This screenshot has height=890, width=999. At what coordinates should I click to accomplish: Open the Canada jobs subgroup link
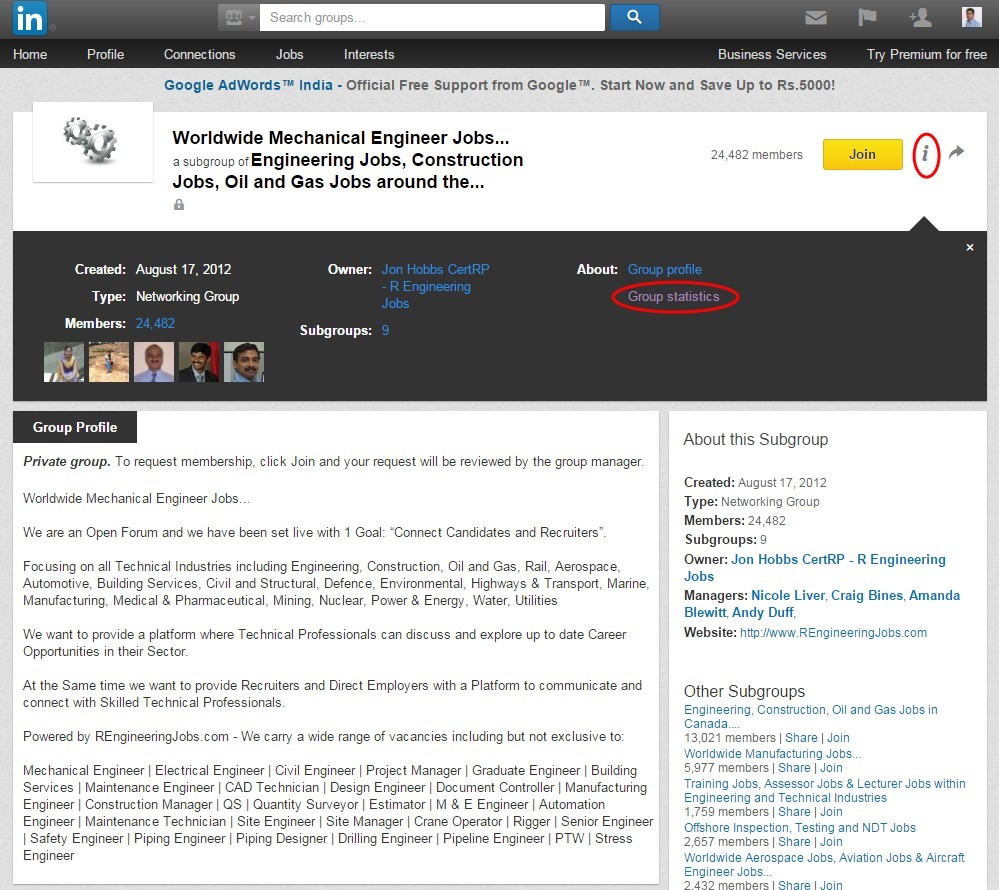[810, 717]
